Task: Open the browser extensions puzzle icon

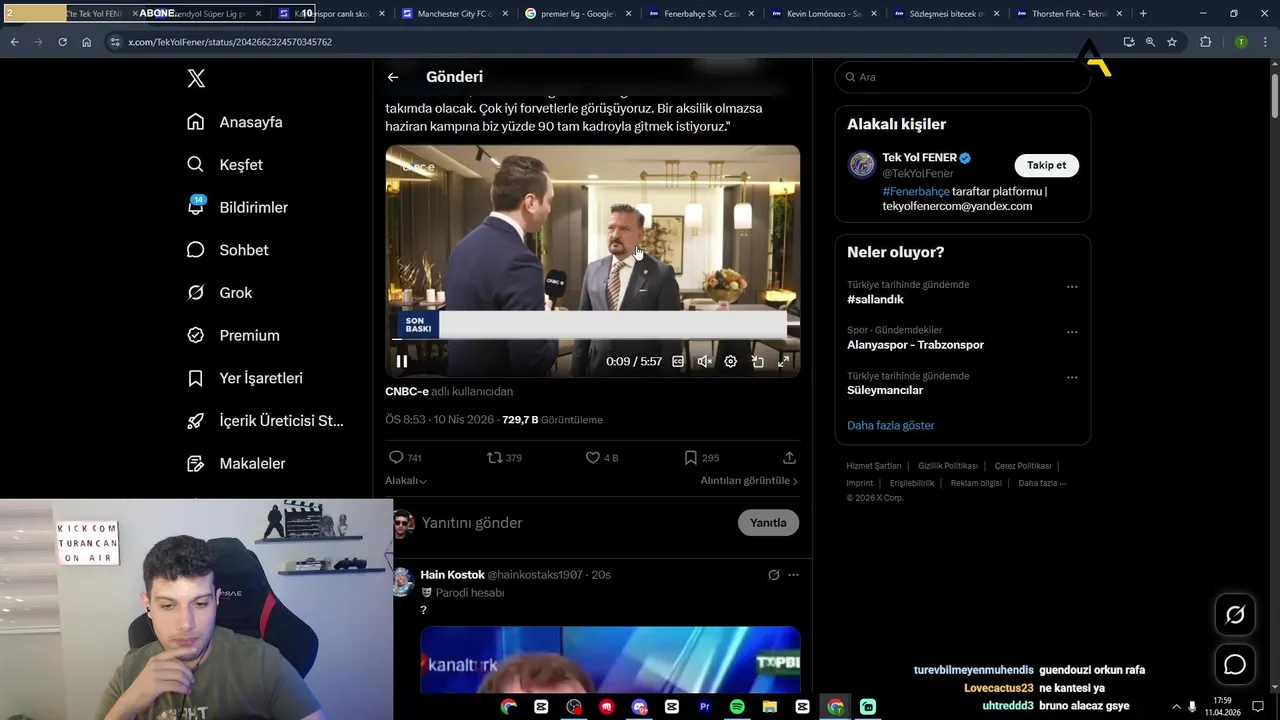Action: [x=1205, y=42]
